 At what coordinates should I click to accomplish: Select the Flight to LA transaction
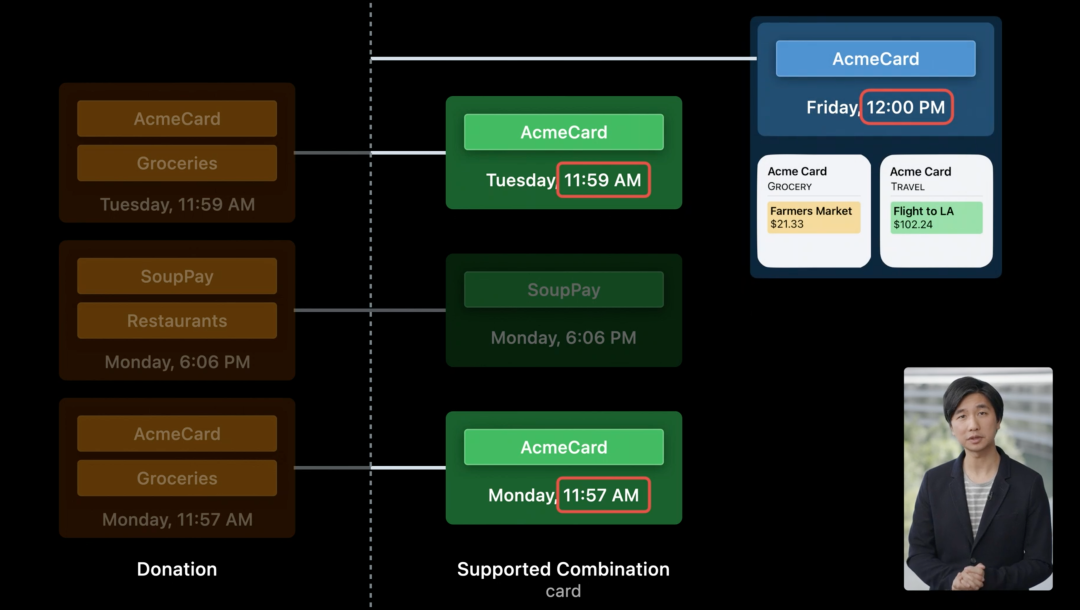(x=936, y=218)
